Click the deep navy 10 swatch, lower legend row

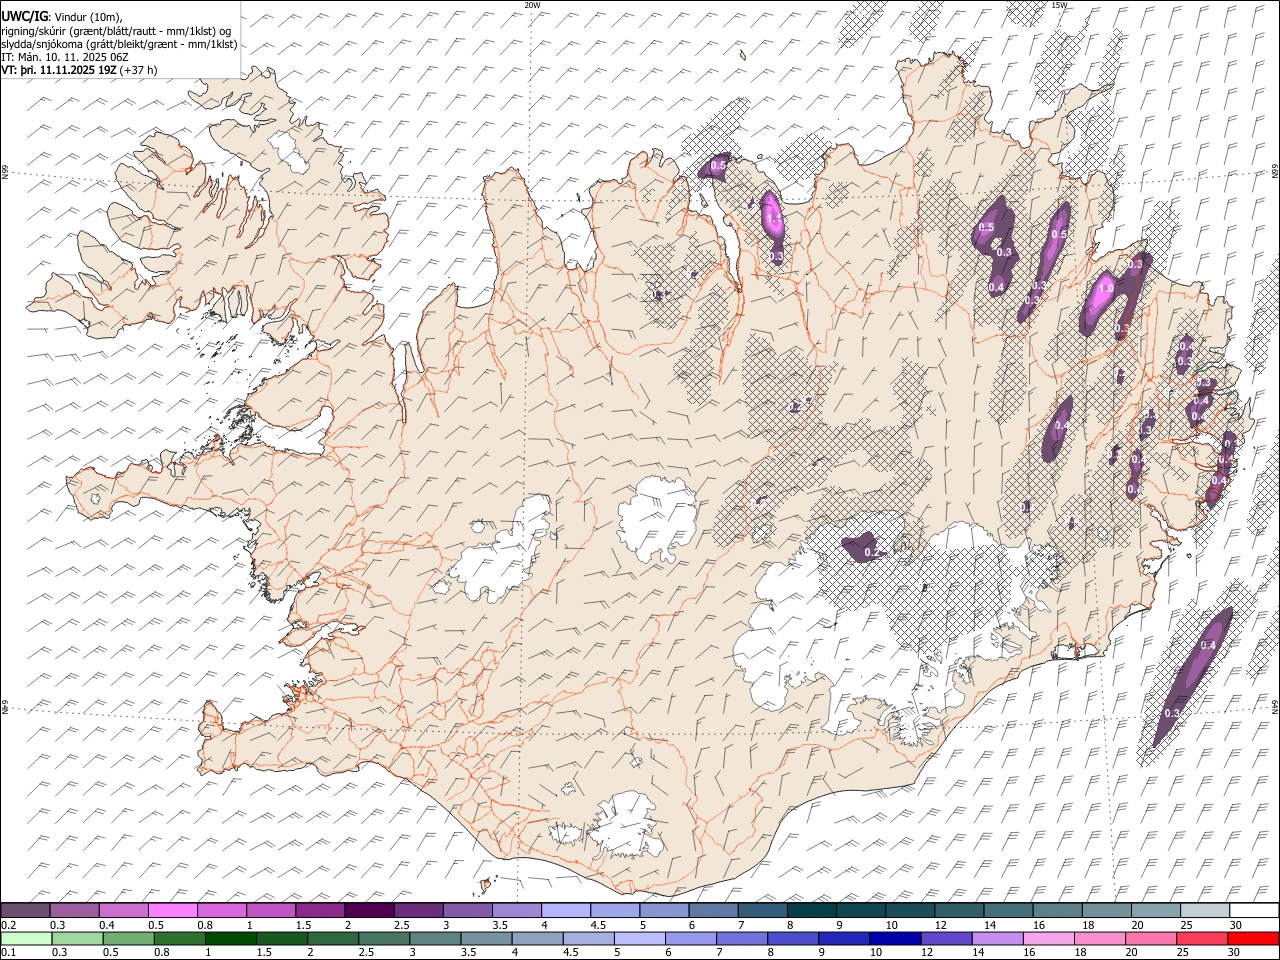click(895, 938)
